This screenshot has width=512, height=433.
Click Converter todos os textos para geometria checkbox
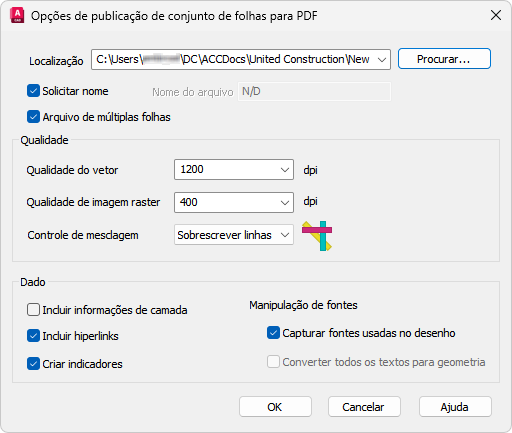pos(273,362)
